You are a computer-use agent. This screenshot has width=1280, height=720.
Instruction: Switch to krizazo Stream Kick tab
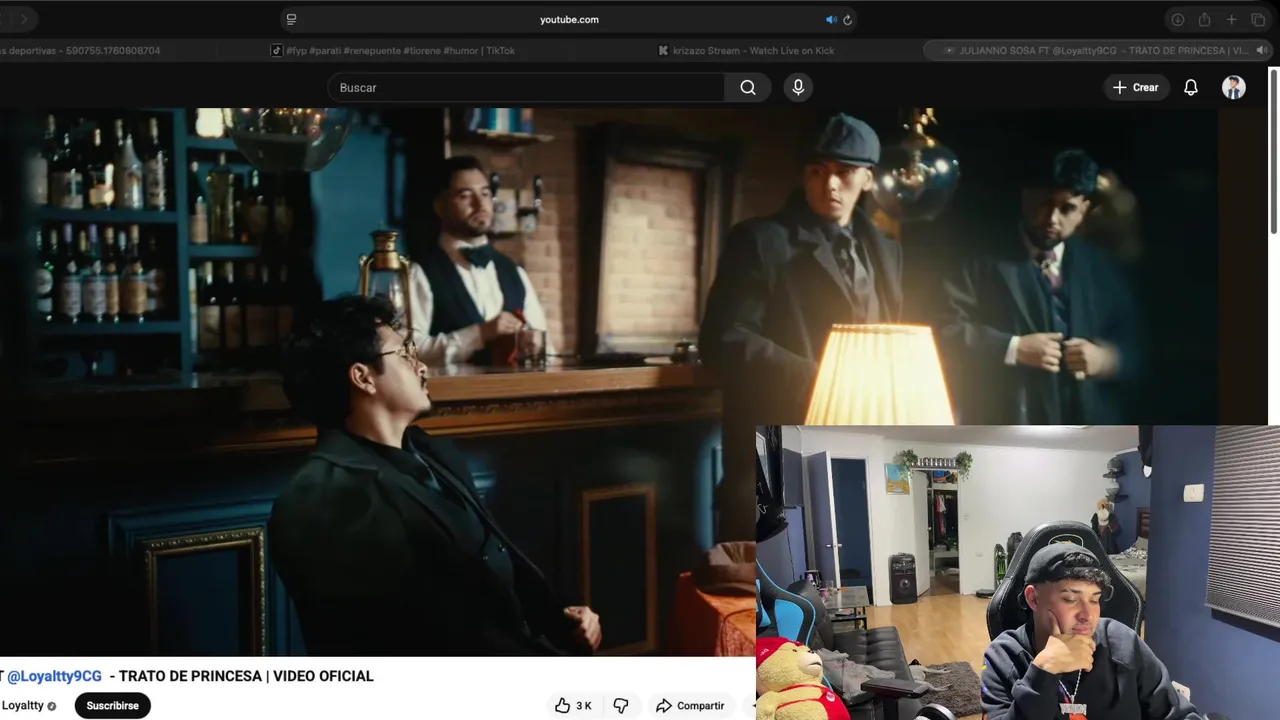(x=746, y=50)
